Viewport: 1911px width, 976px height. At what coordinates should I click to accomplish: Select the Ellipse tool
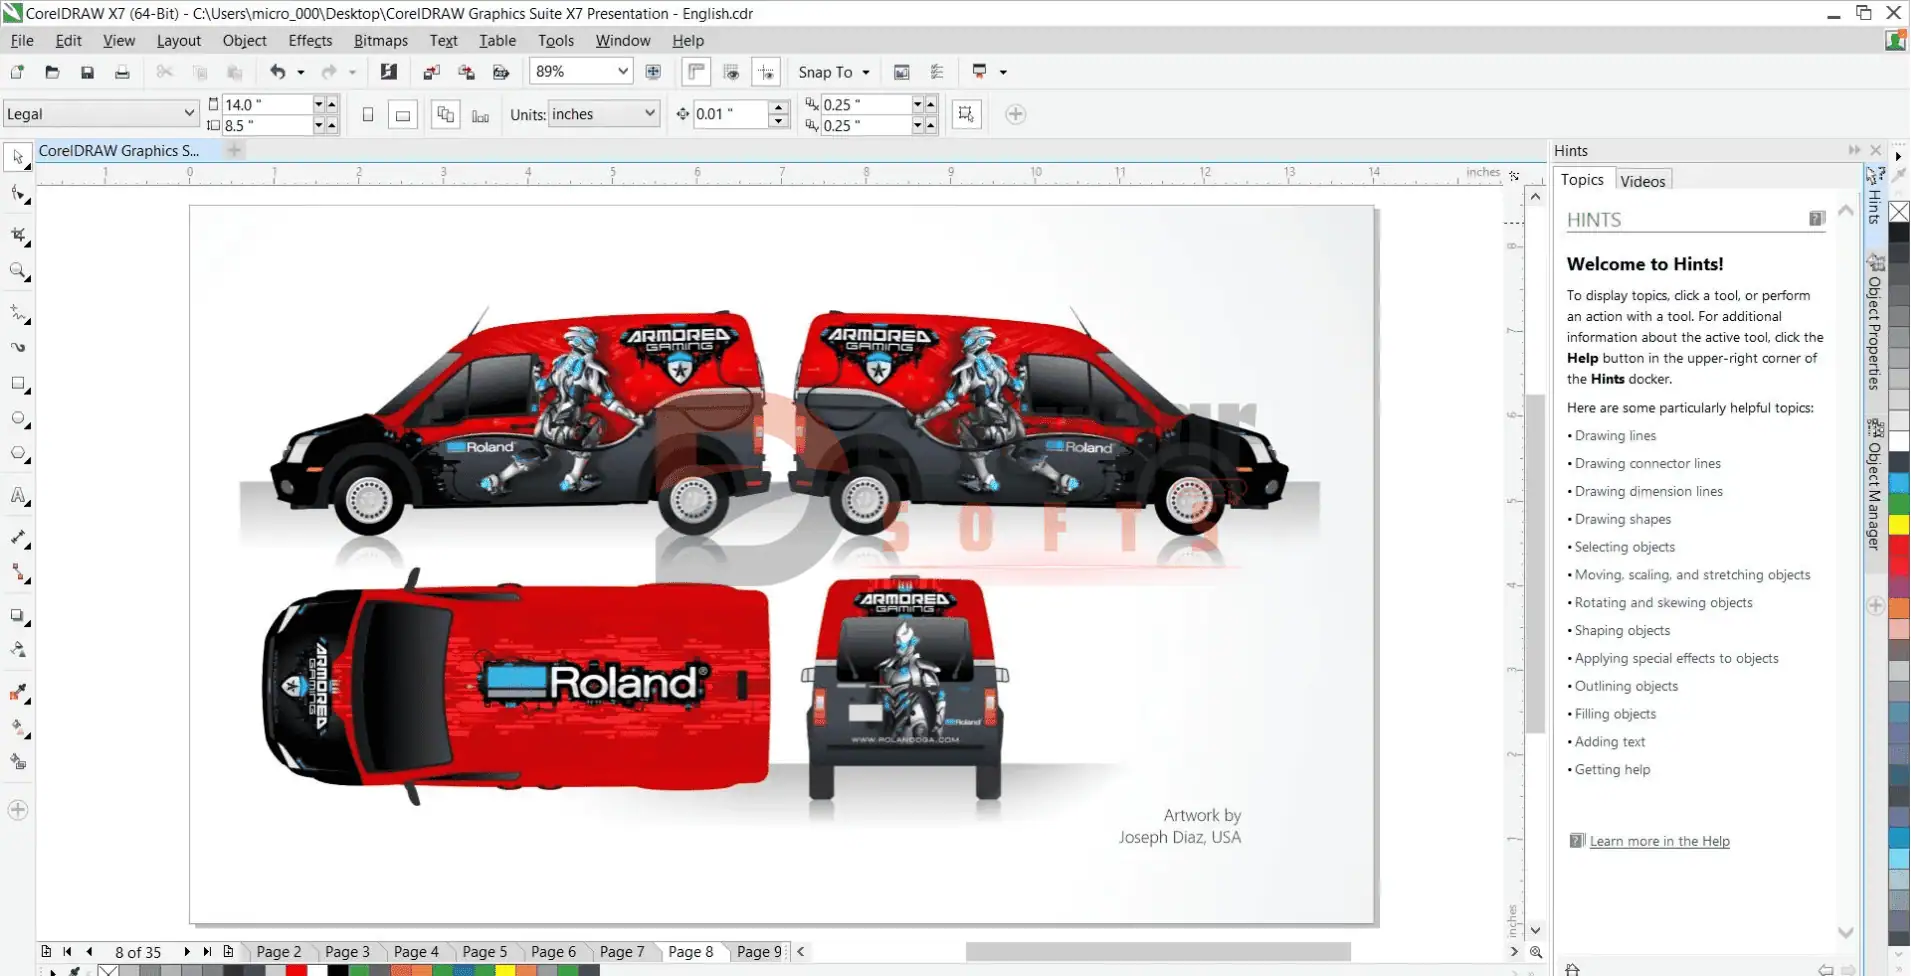[x=18, y=419]
